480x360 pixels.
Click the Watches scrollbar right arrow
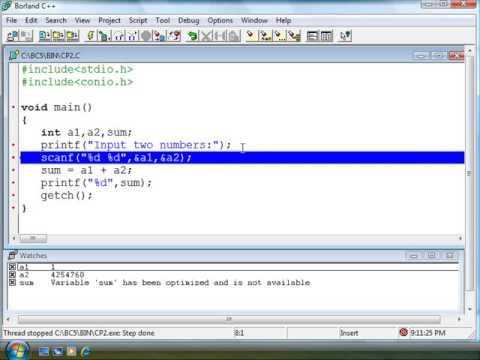[459, 319]
